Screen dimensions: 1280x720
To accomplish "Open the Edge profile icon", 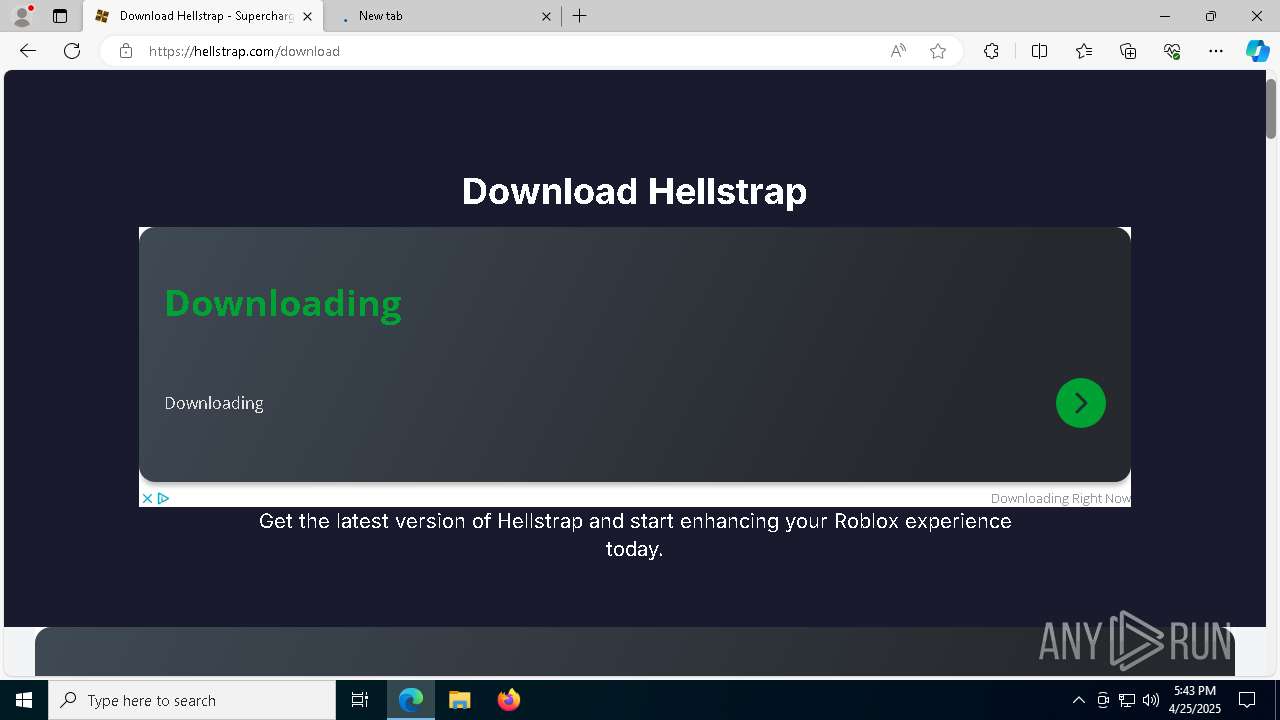I will (x=22, y=16).
